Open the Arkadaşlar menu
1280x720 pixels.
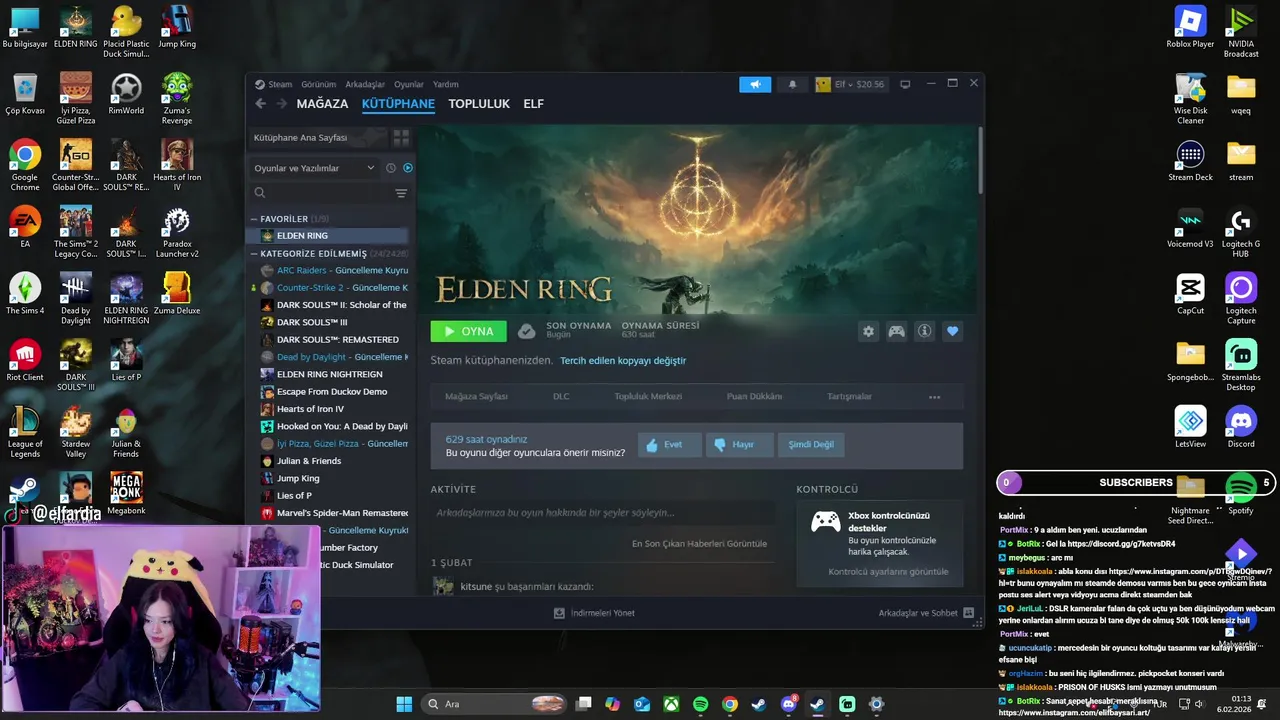(x=365, y=85)
